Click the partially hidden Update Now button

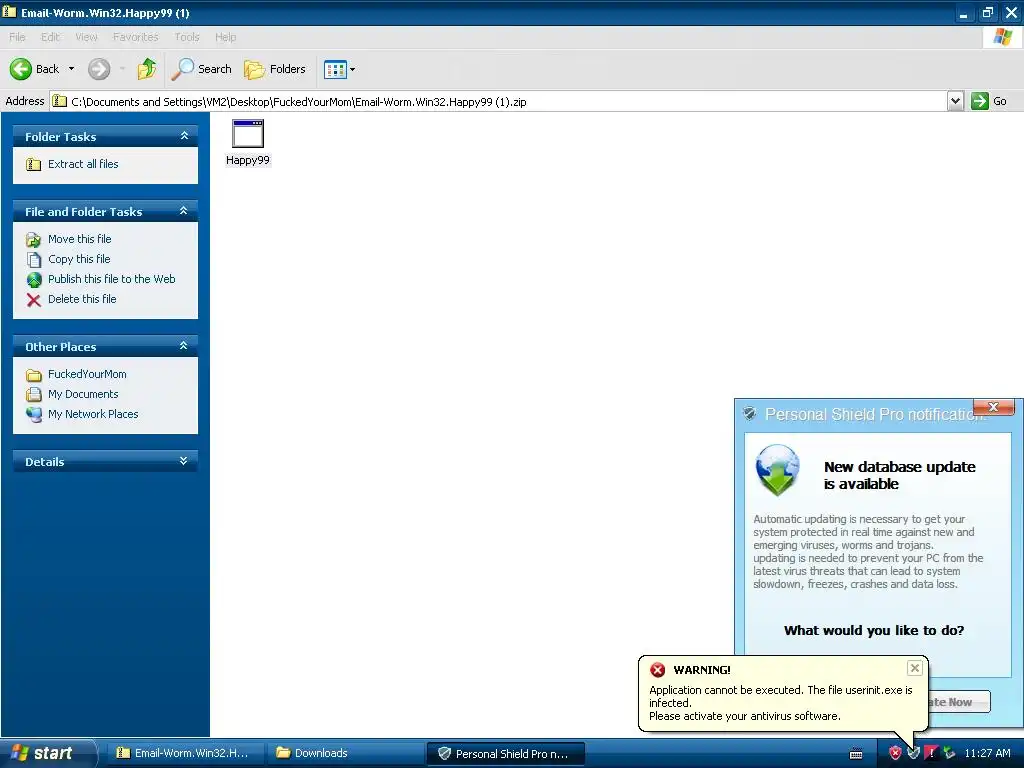[x=959, y=702]
